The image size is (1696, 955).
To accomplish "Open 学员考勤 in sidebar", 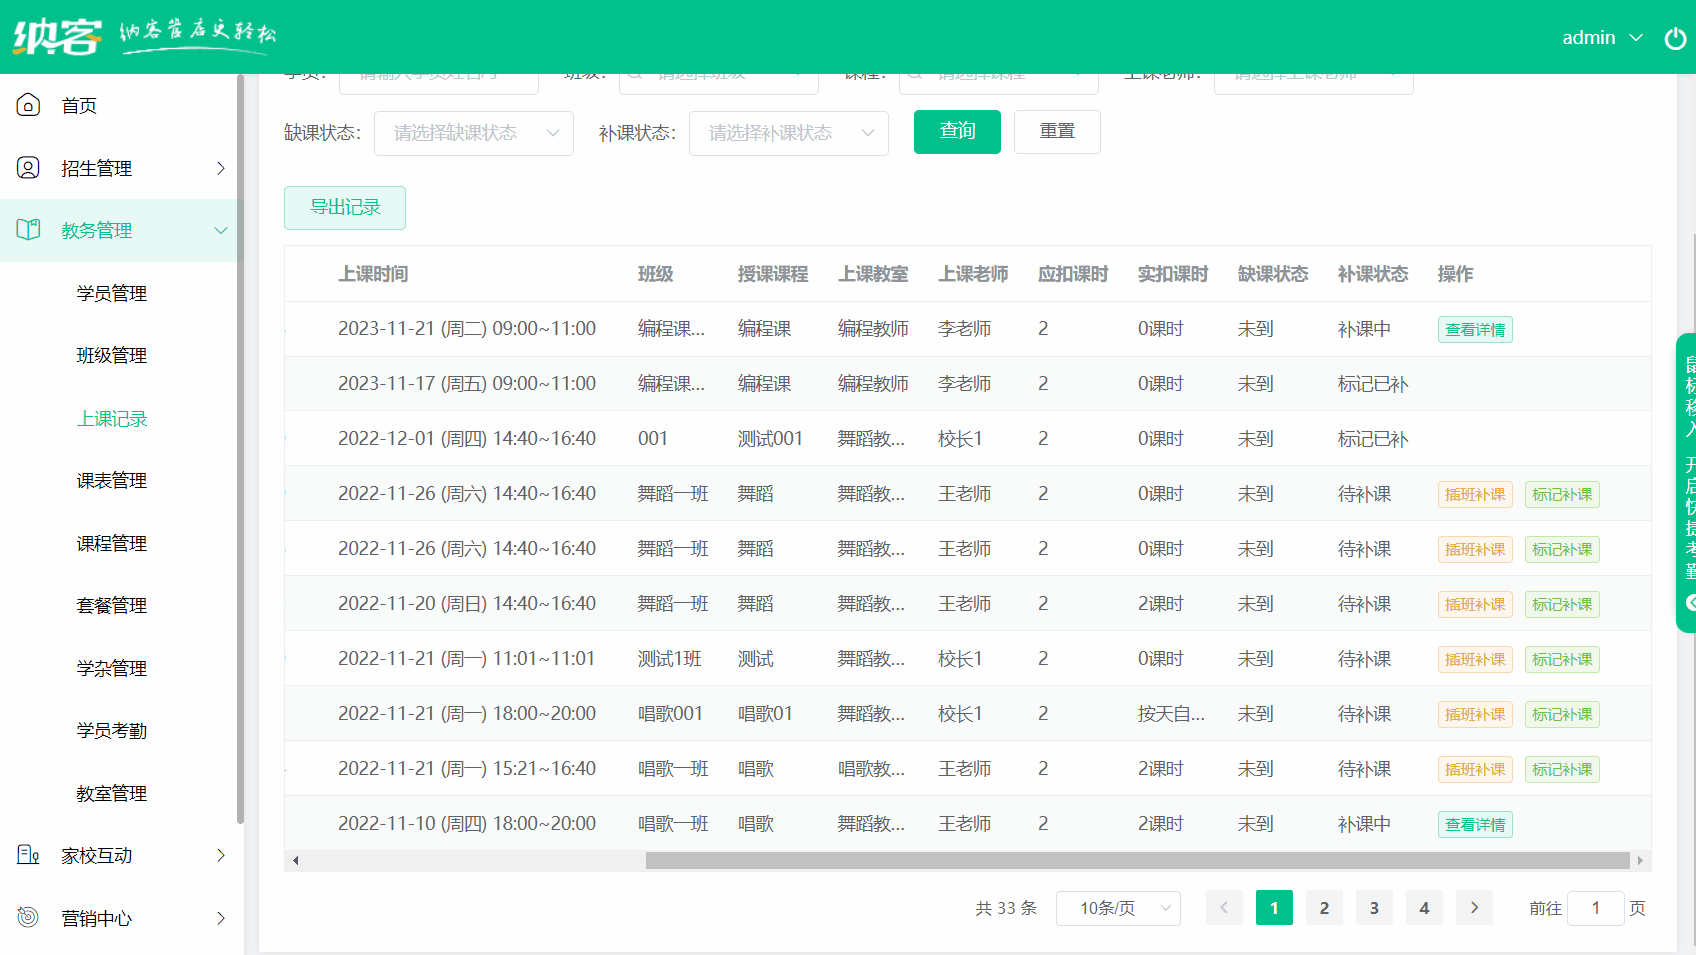I will [112, 730].
